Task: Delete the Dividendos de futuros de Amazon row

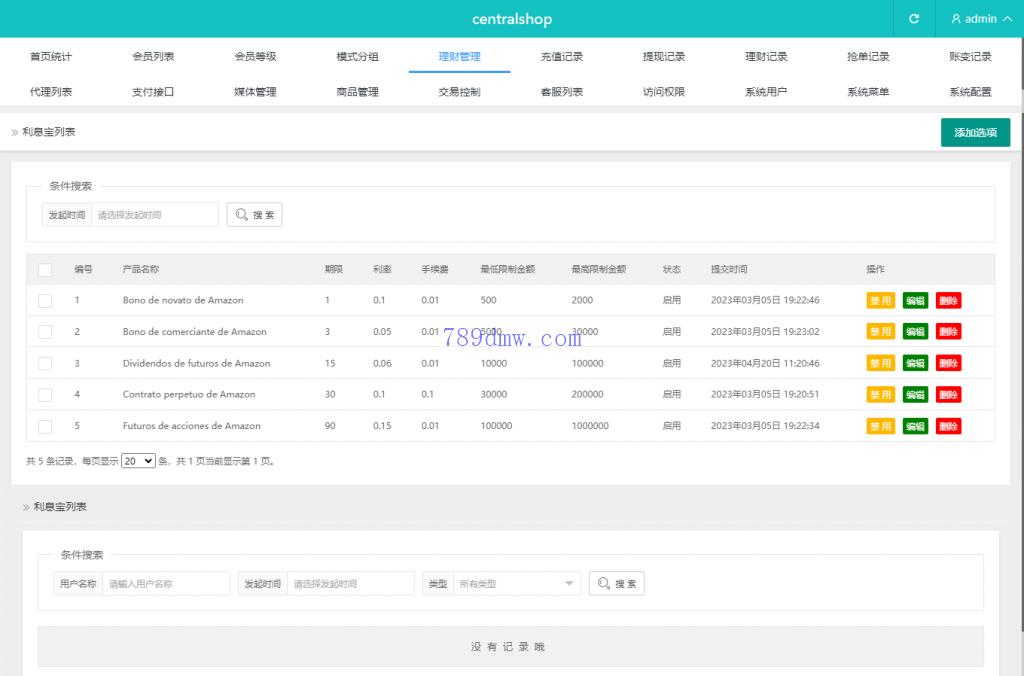Action: pos(948,363)
